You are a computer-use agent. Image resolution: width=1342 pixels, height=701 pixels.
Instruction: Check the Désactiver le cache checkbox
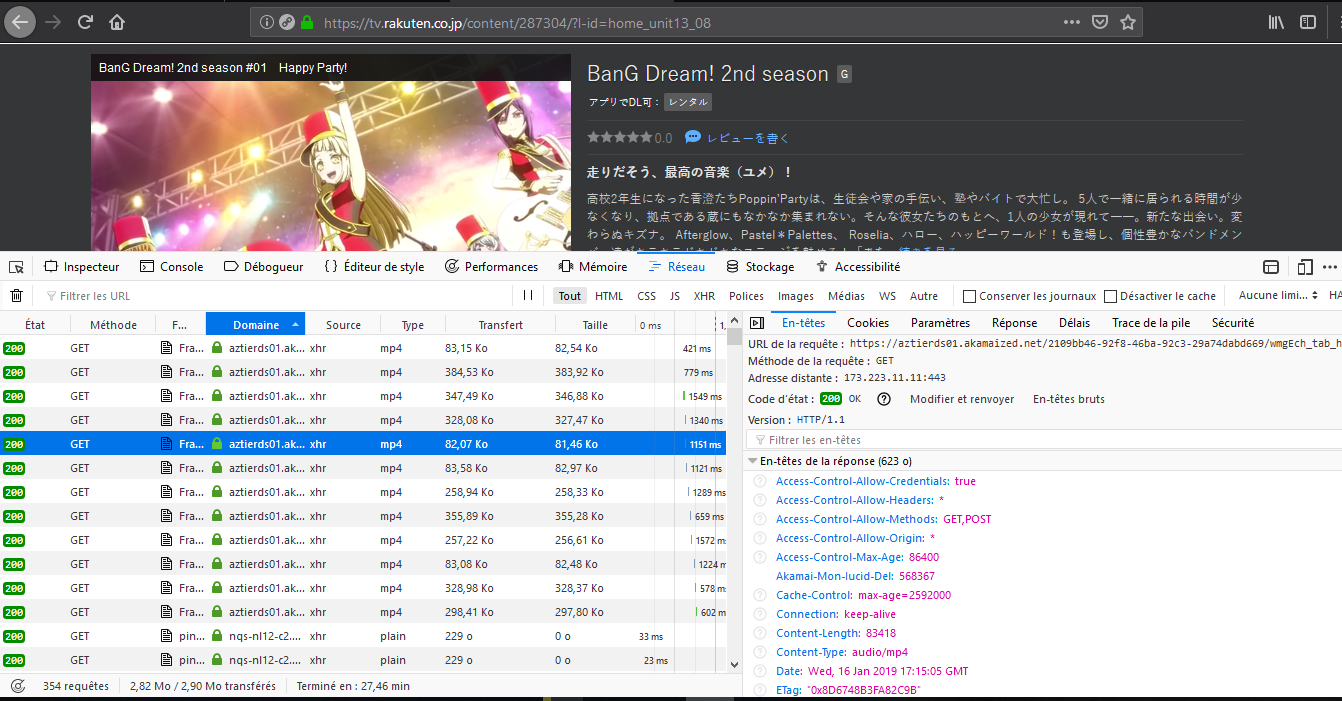pyautogui.click(x=1110, y=296)
